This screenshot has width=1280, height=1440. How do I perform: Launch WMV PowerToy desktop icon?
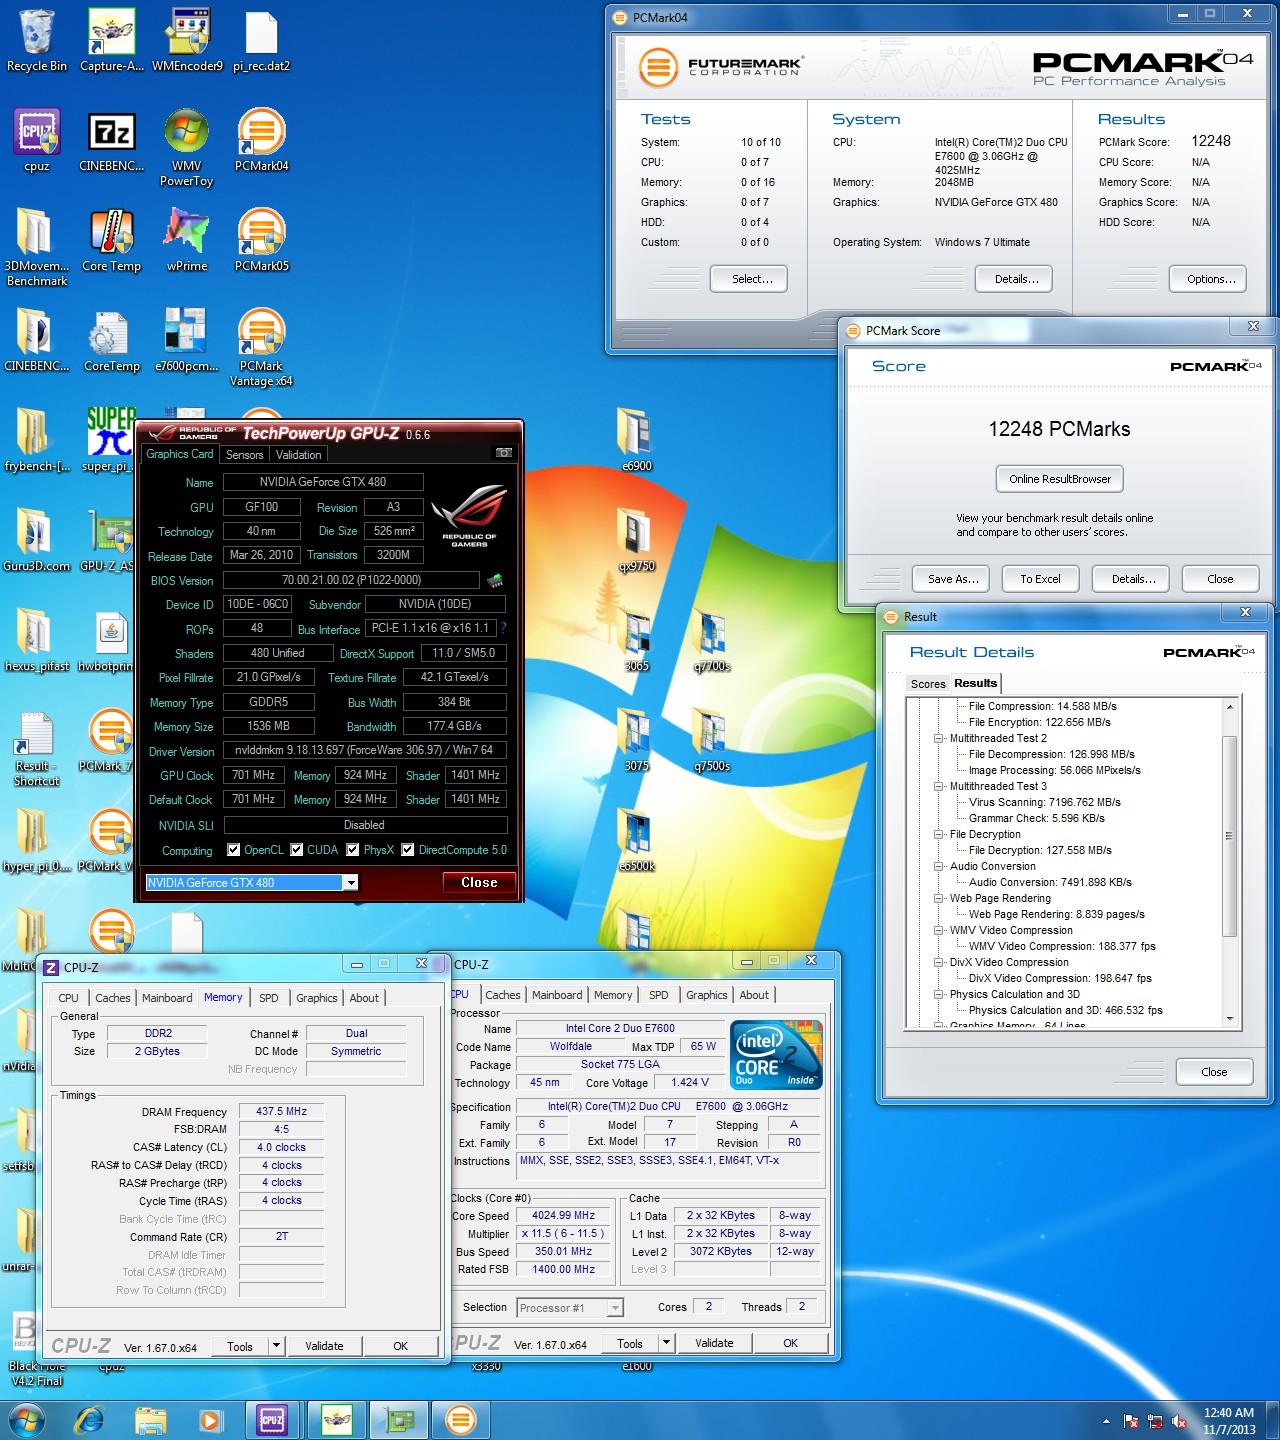coord(187,147)
